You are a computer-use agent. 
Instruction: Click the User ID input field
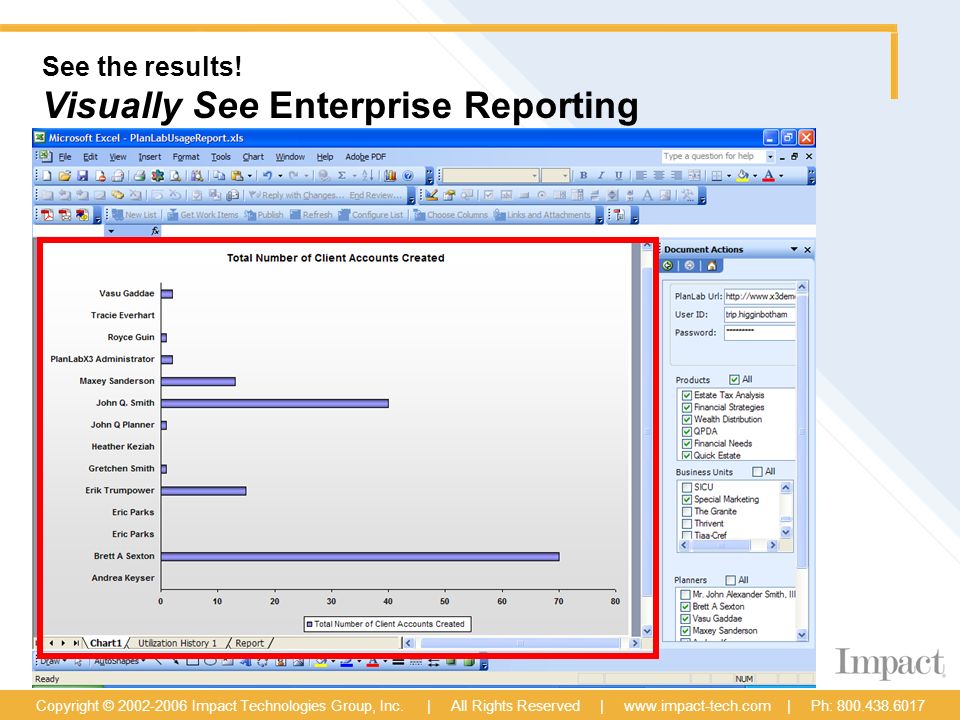pos(760,315)
